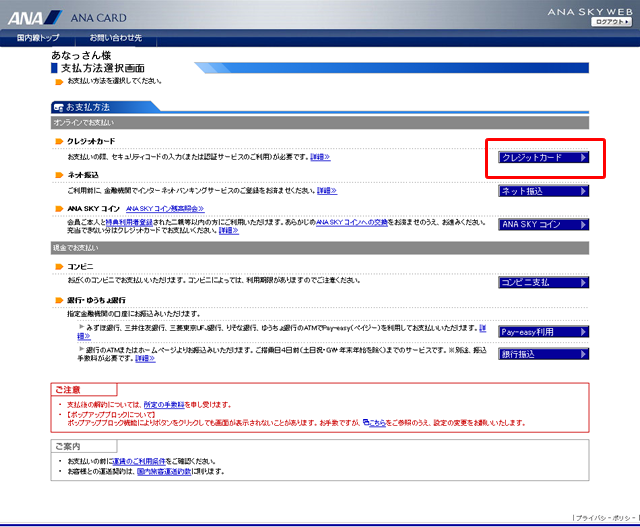Open the 国内線トップ menu item
This screenshot has height=527, width=640.
(x=38, y=38)
